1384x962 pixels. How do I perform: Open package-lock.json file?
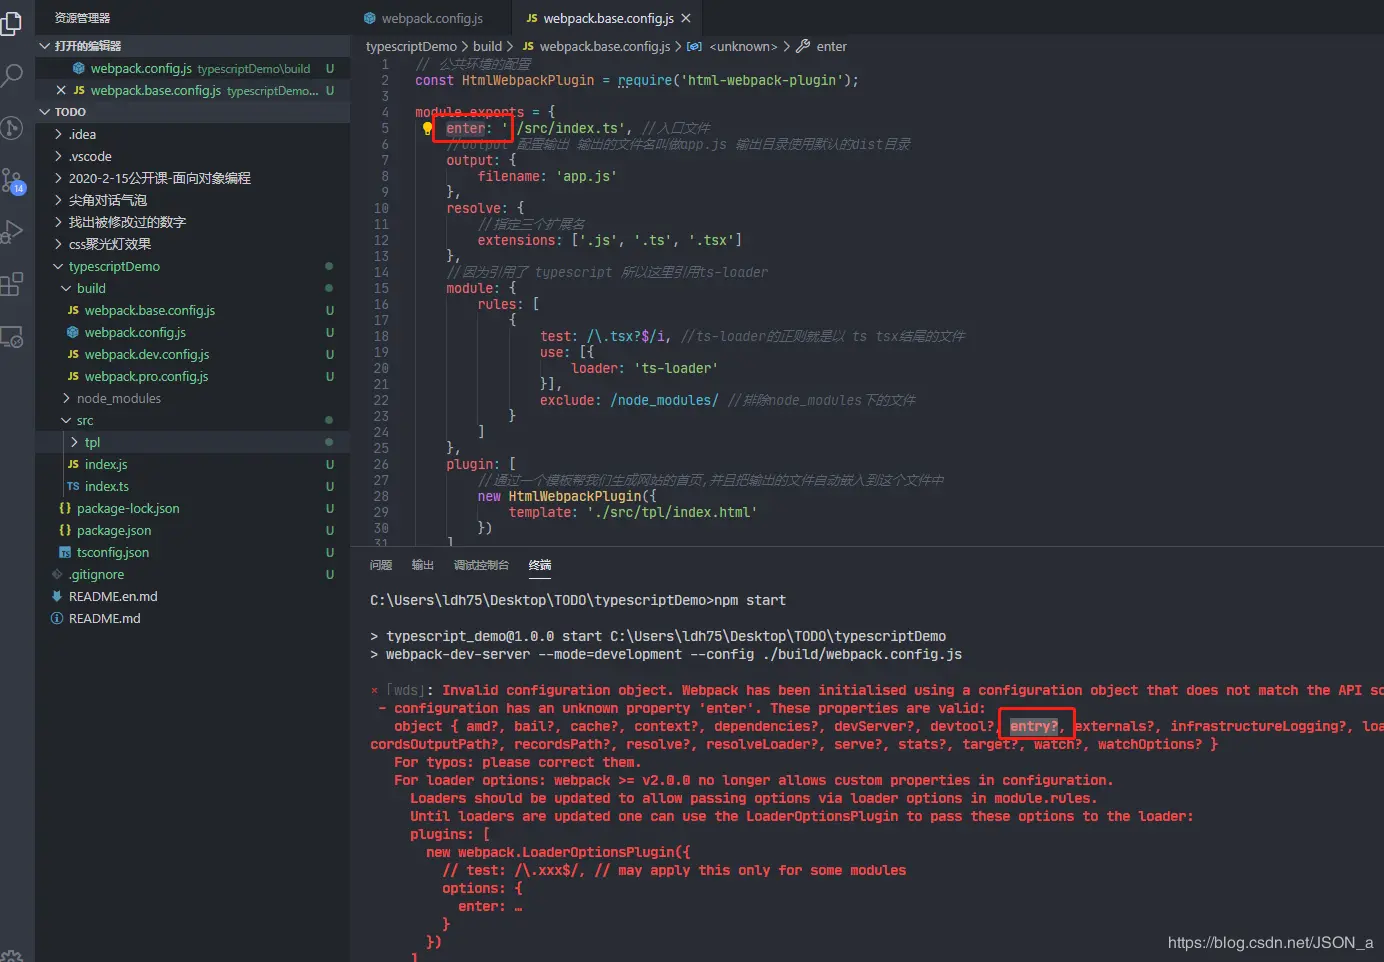pyautogui.click(x=192, y=508)
